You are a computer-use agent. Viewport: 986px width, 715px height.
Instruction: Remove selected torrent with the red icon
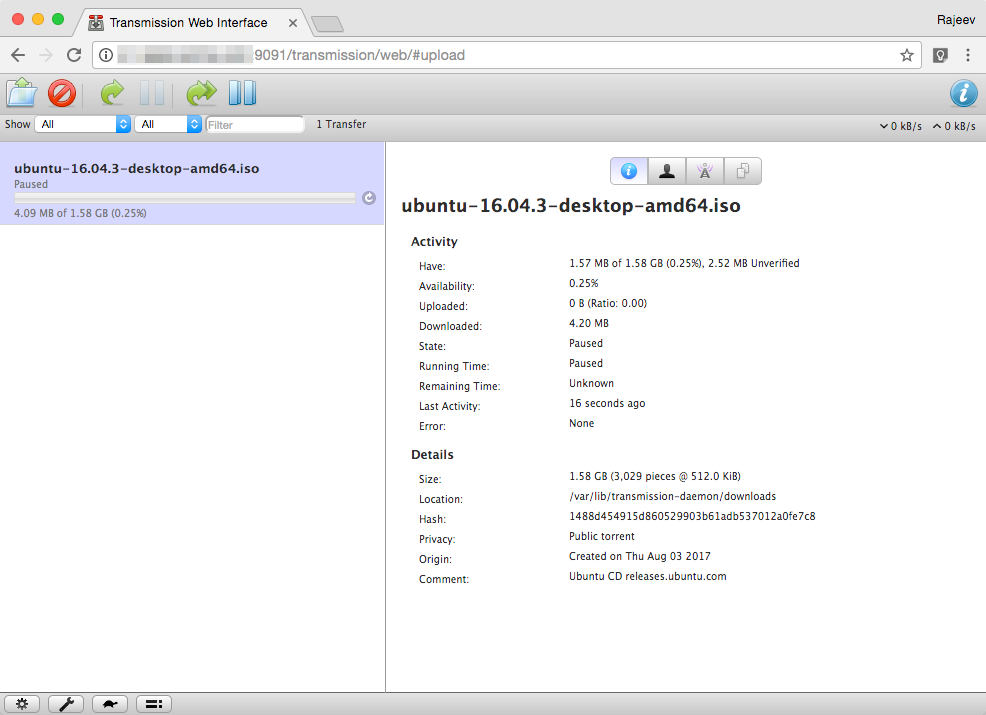(x=62, y=94)
